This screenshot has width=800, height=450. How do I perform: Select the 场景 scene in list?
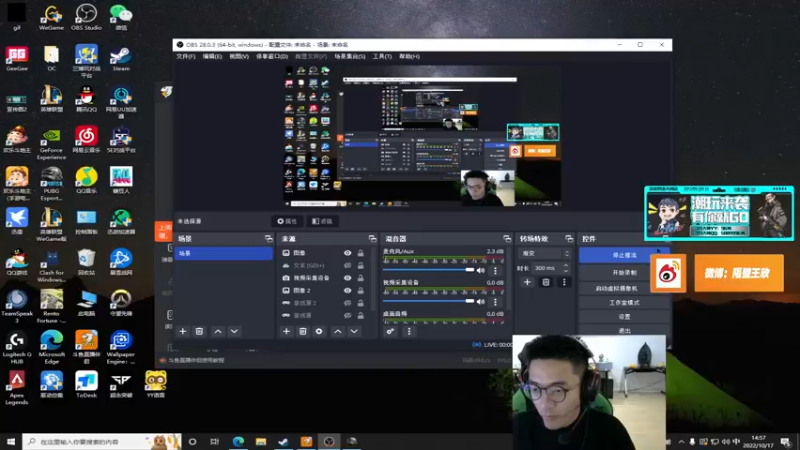point(223,254)
